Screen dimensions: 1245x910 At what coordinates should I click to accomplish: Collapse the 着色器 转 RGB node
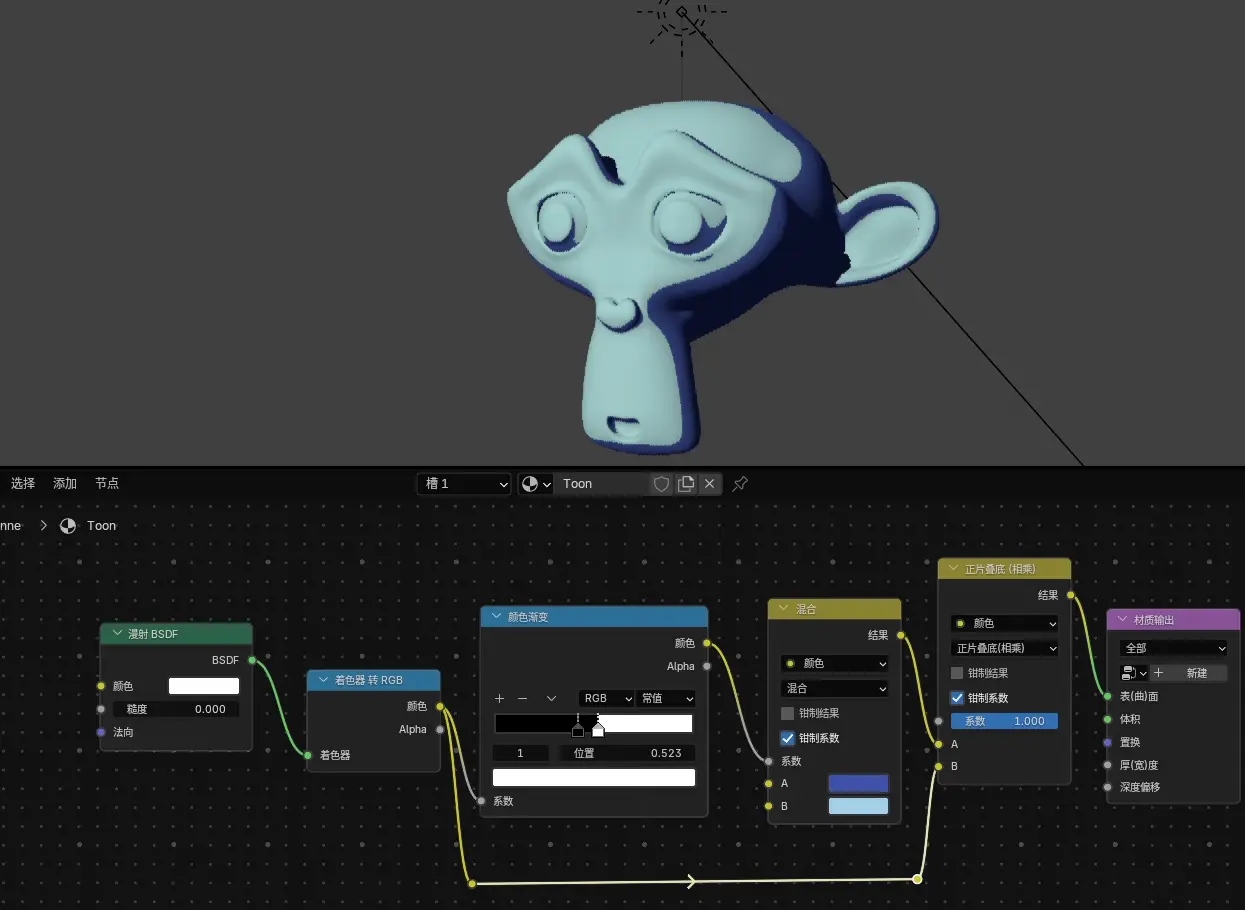[323, 680]
